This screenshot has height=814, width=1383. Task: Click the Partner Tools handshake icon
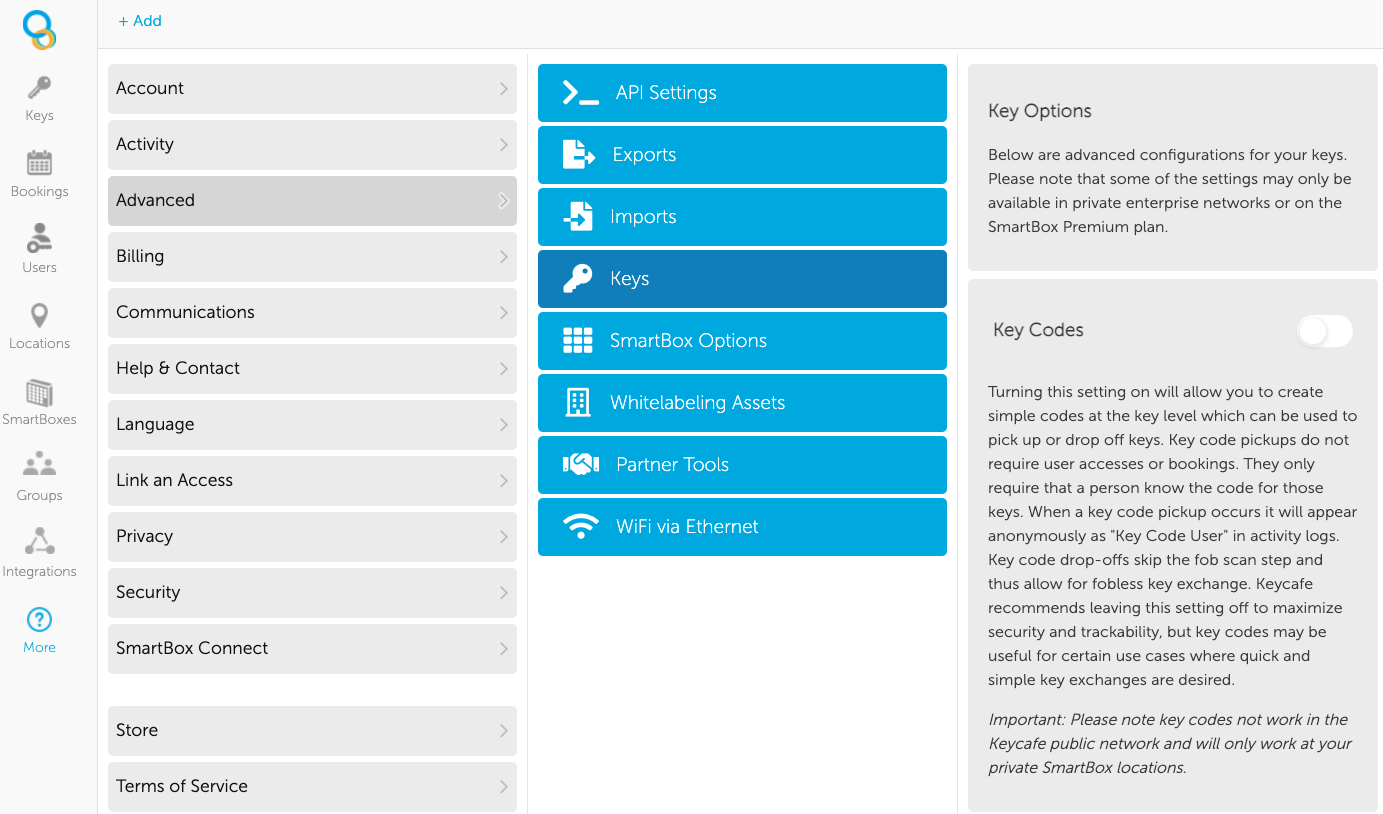(x=581, y=465)
